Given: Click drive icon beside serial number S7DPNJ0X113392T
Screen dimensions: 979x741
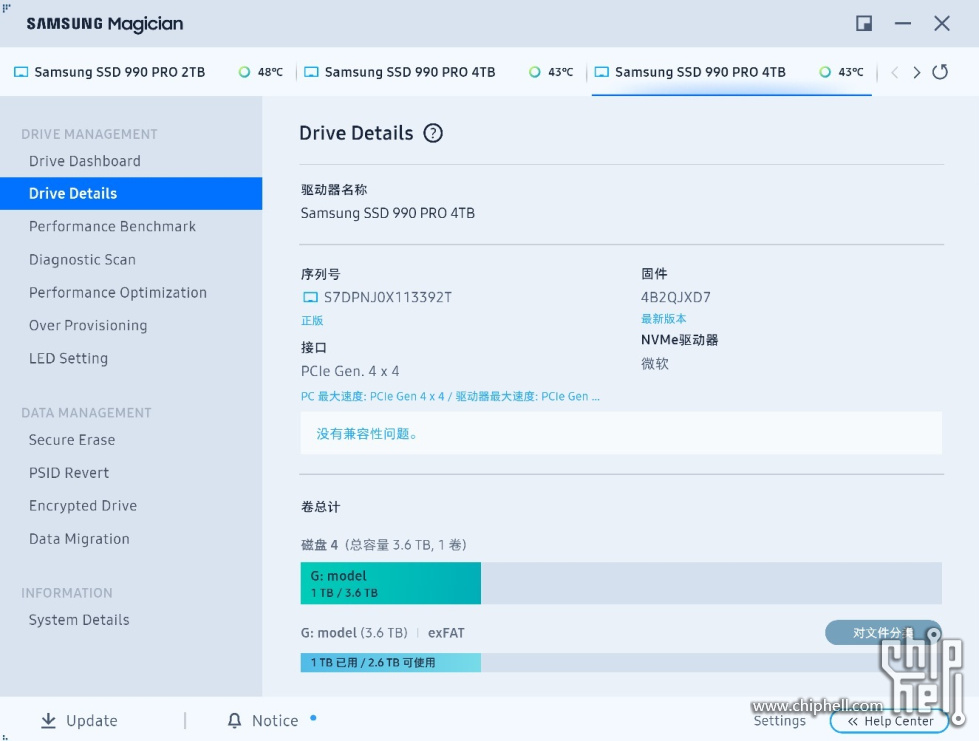Looking at the screenshot, I should (x=310, y=298).
